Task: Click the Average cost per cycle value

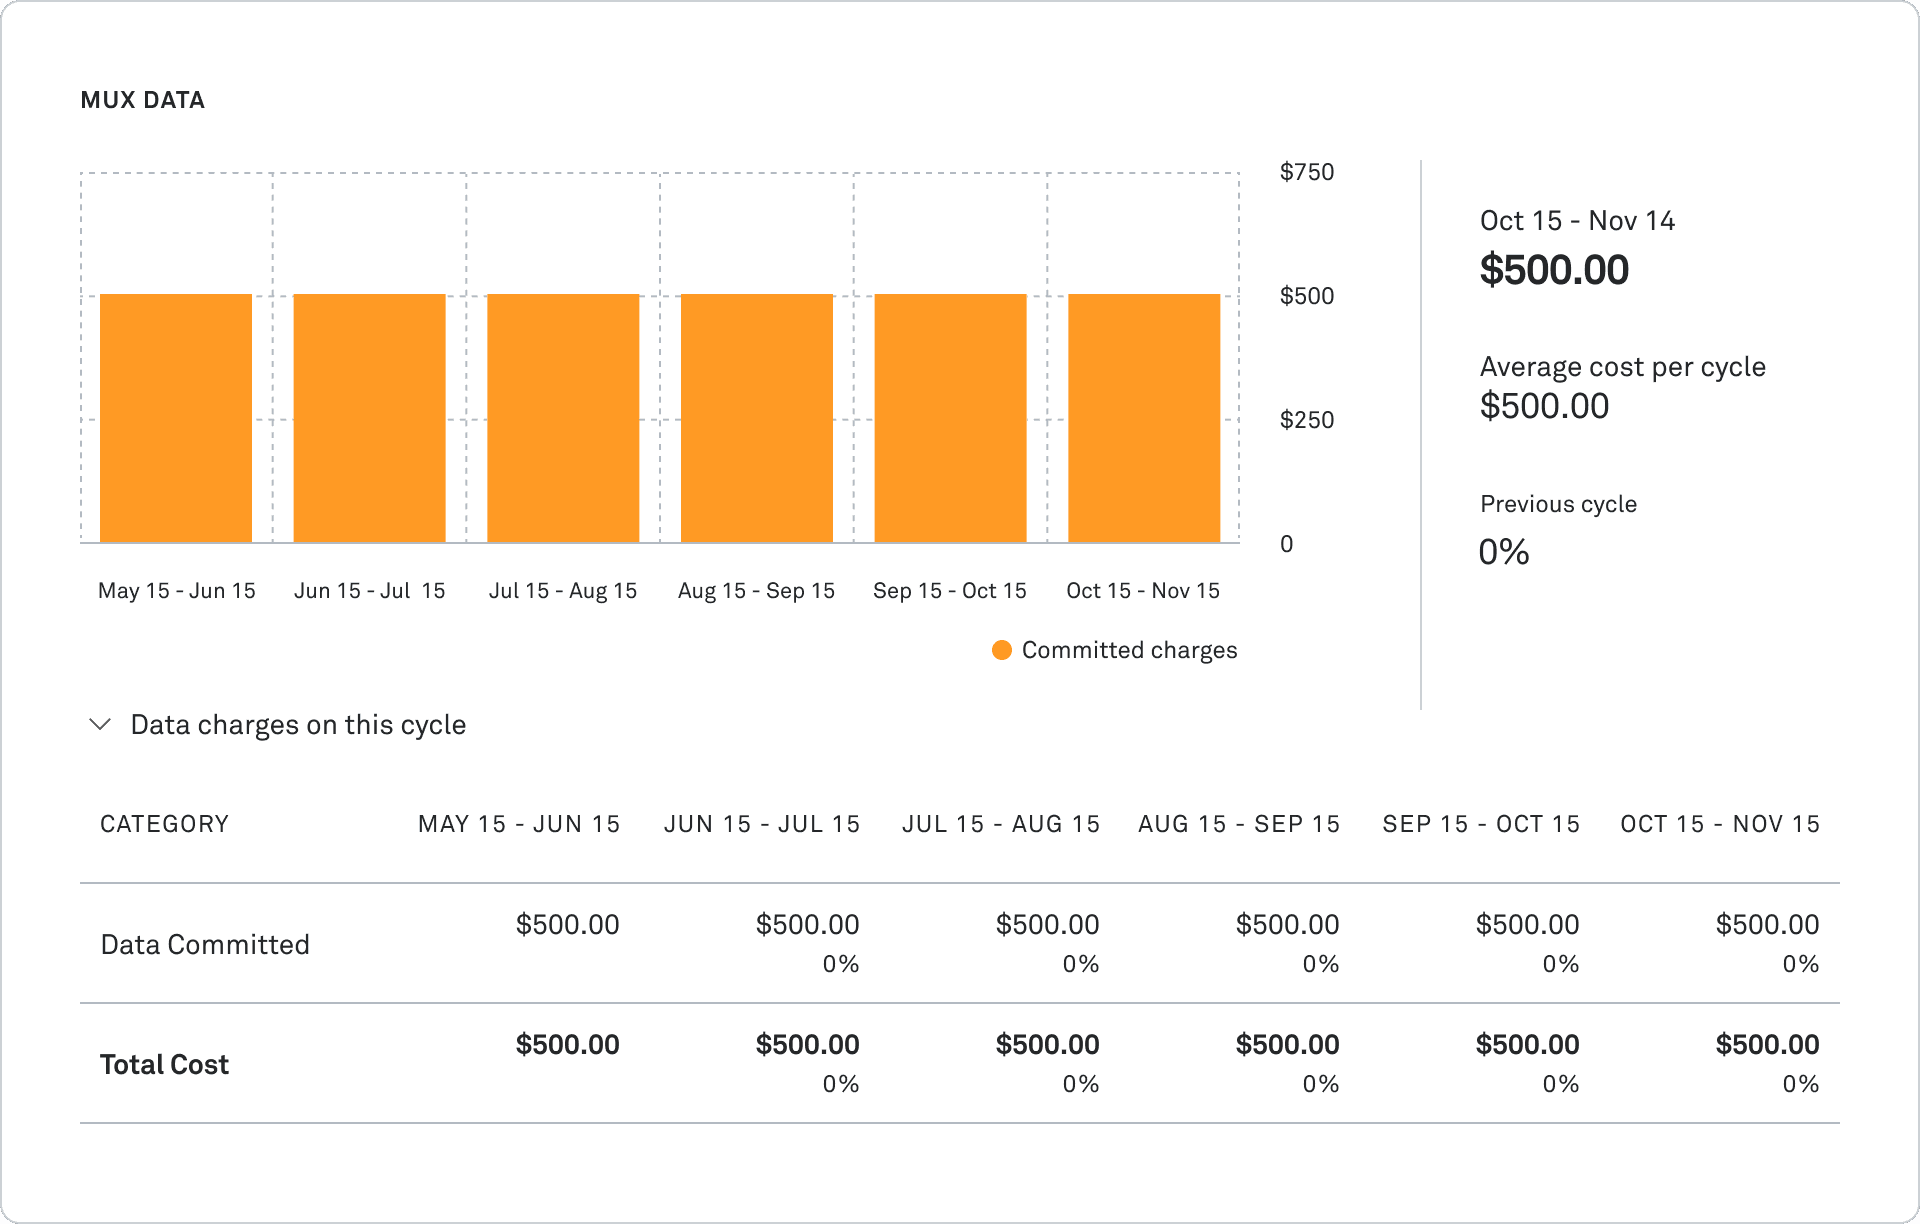Action: tap(1545, 406)
